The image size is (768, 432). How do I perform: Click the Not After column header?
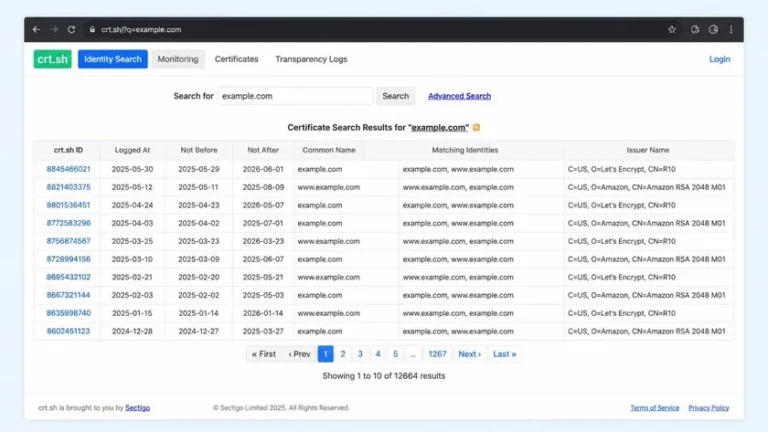click(263, 150)
